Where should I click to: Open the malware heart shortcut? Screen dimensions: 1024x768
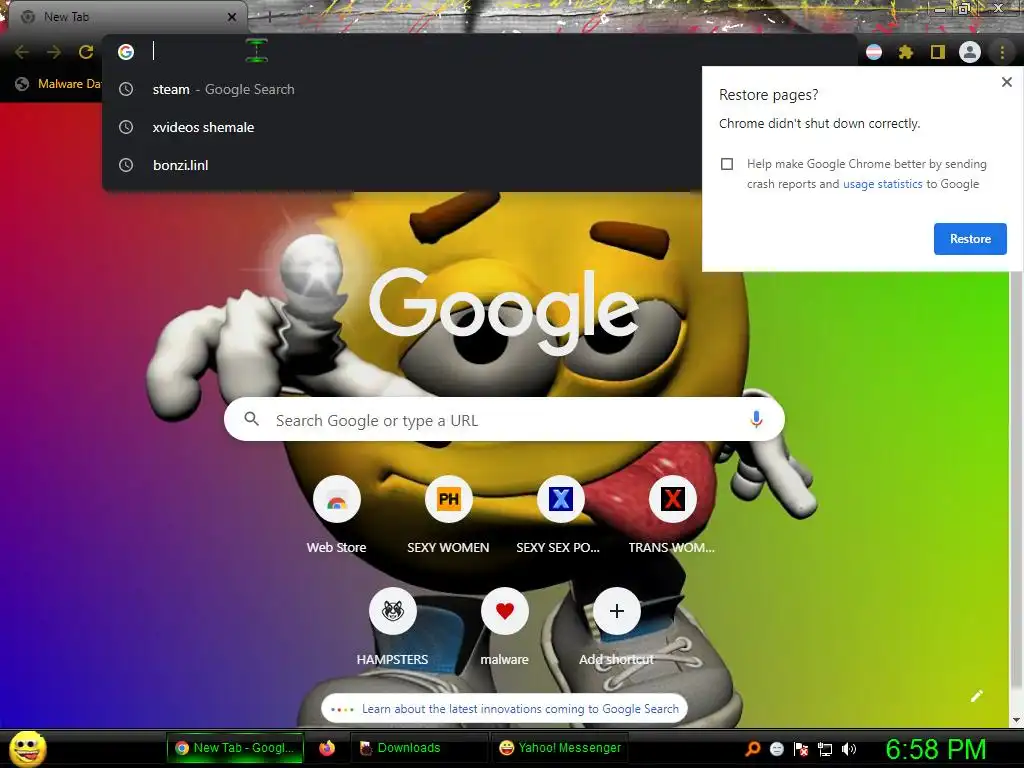pyautogui.click(x=504, y=627)
